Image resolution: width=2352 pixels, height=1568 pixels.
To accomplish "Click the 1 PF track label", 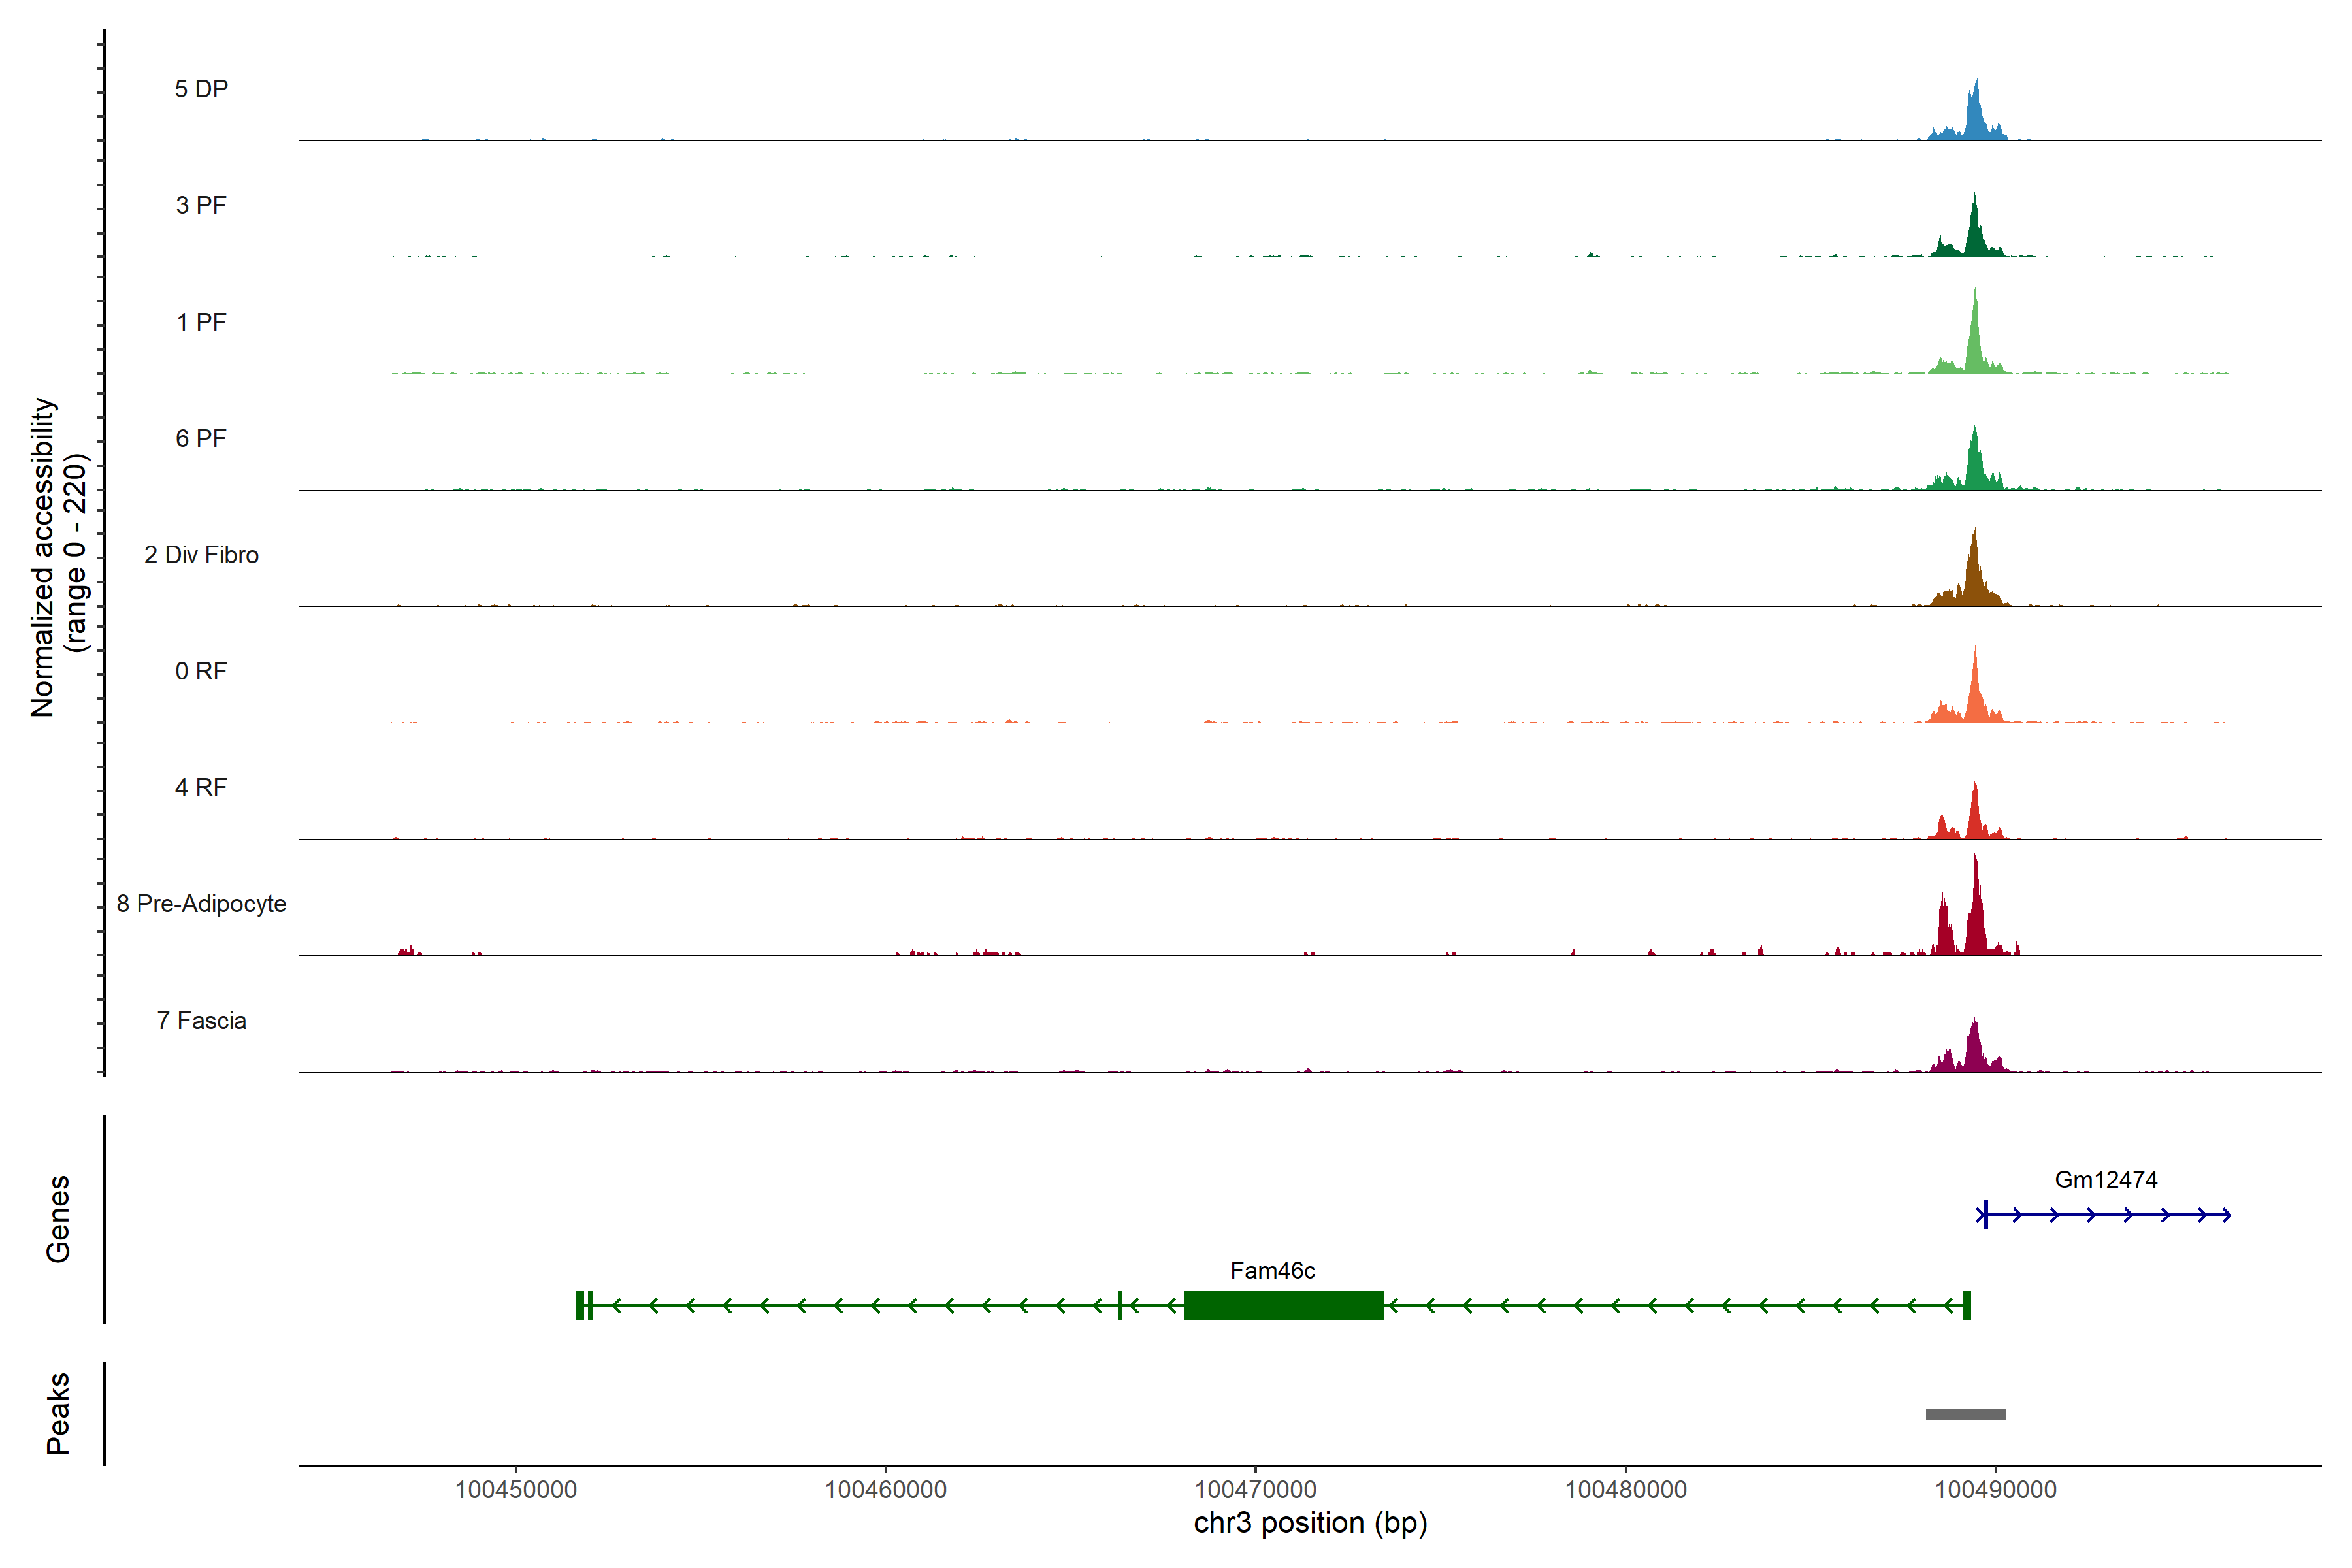I will coord(201,322).
